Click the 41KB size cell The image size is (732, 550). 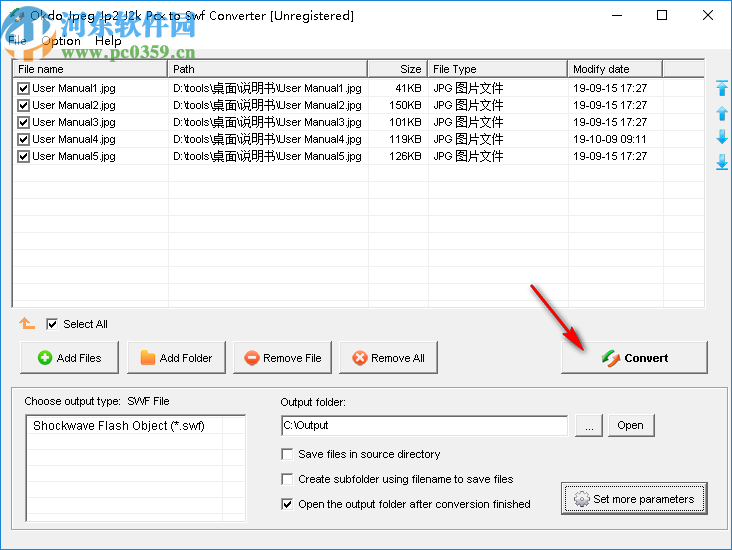pyautogui.click(x=408, y=88)
